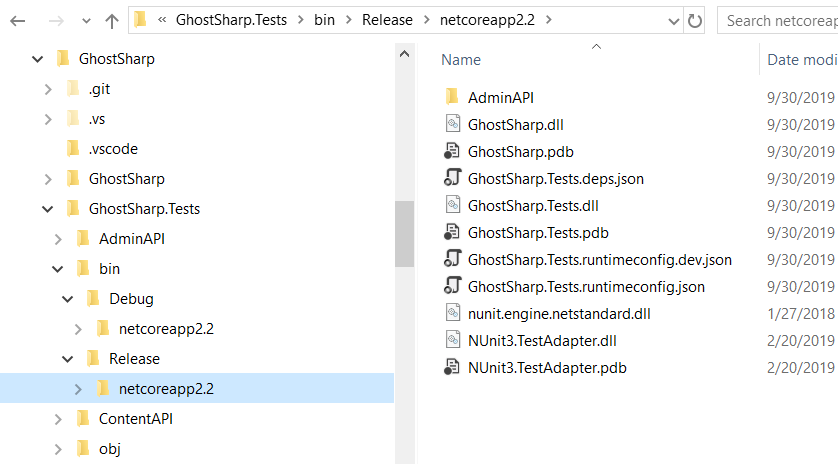Click the Release breadcrumb segment
This screenshot has width=838, height=464.
point(387,20)
